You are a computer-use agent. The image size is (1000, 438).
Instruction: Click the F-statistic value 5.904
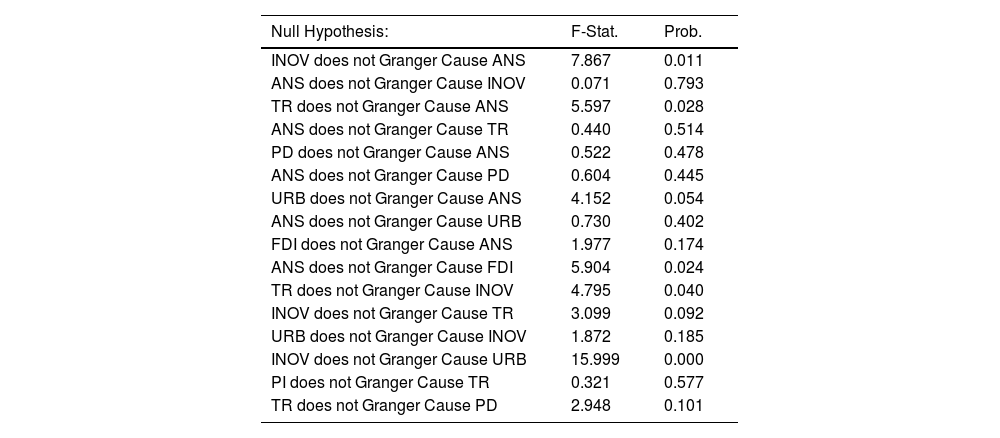[x=590, y=268]
